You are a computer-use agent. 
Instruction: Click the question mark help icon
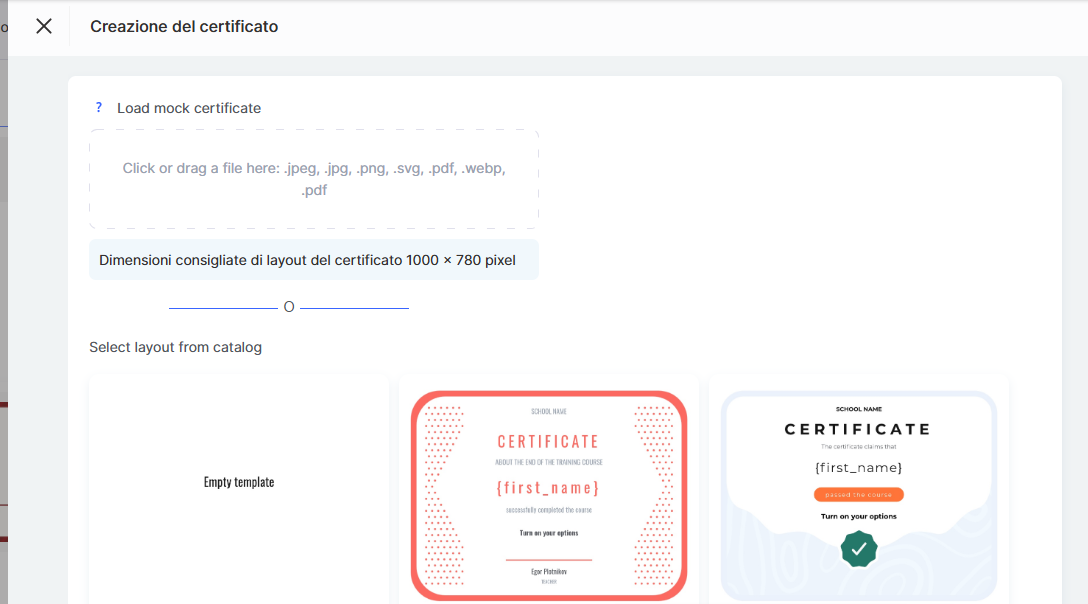98,107
